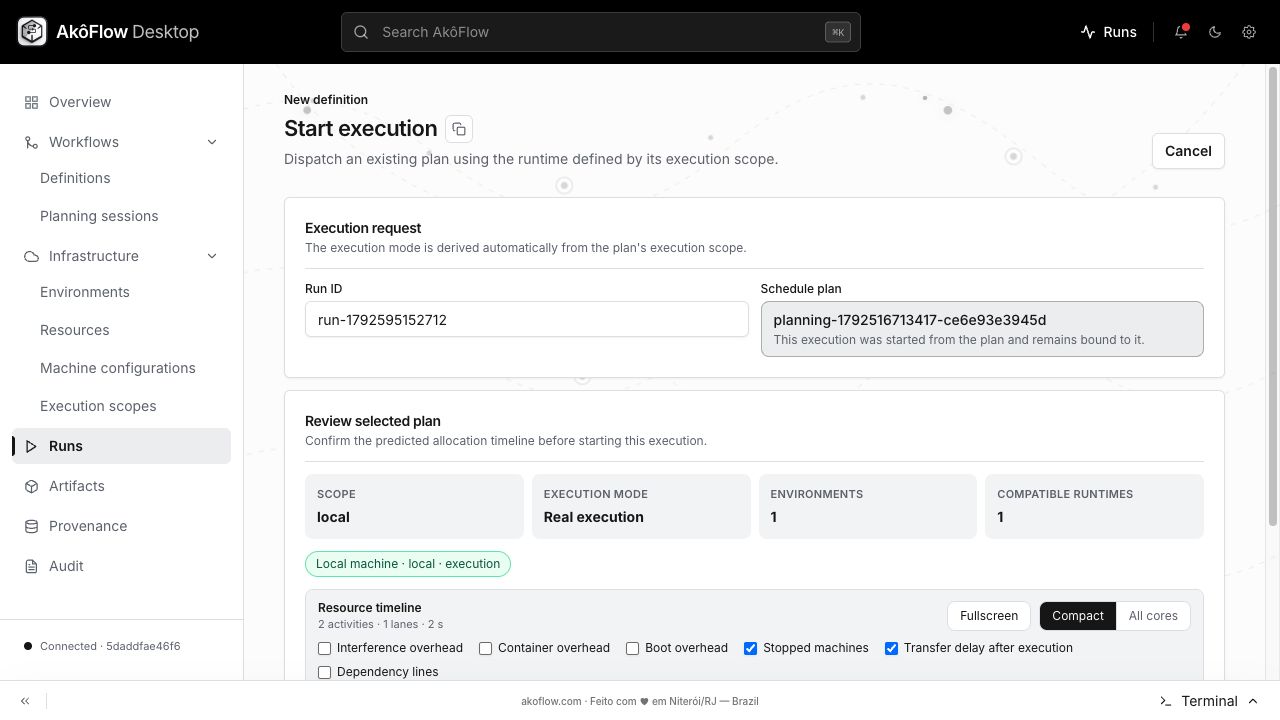Click the Infrastructure cloud icon
This screenshot has height=720, width=1280.
pos(31,256)
